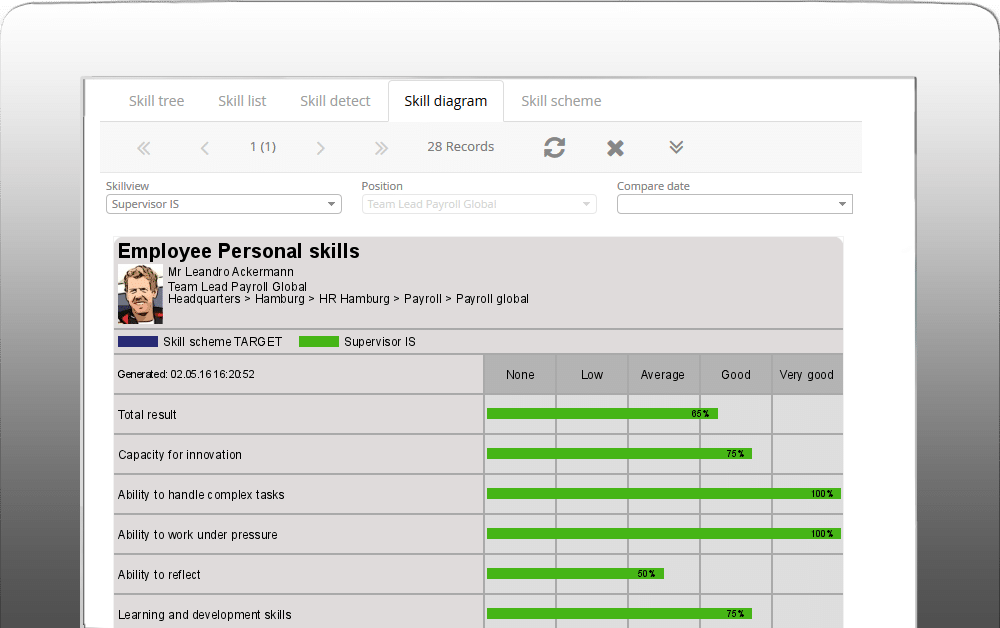Expand the double-chevron down icon
This screenshot has width=1000, height=628.
[x=676, y=147]
